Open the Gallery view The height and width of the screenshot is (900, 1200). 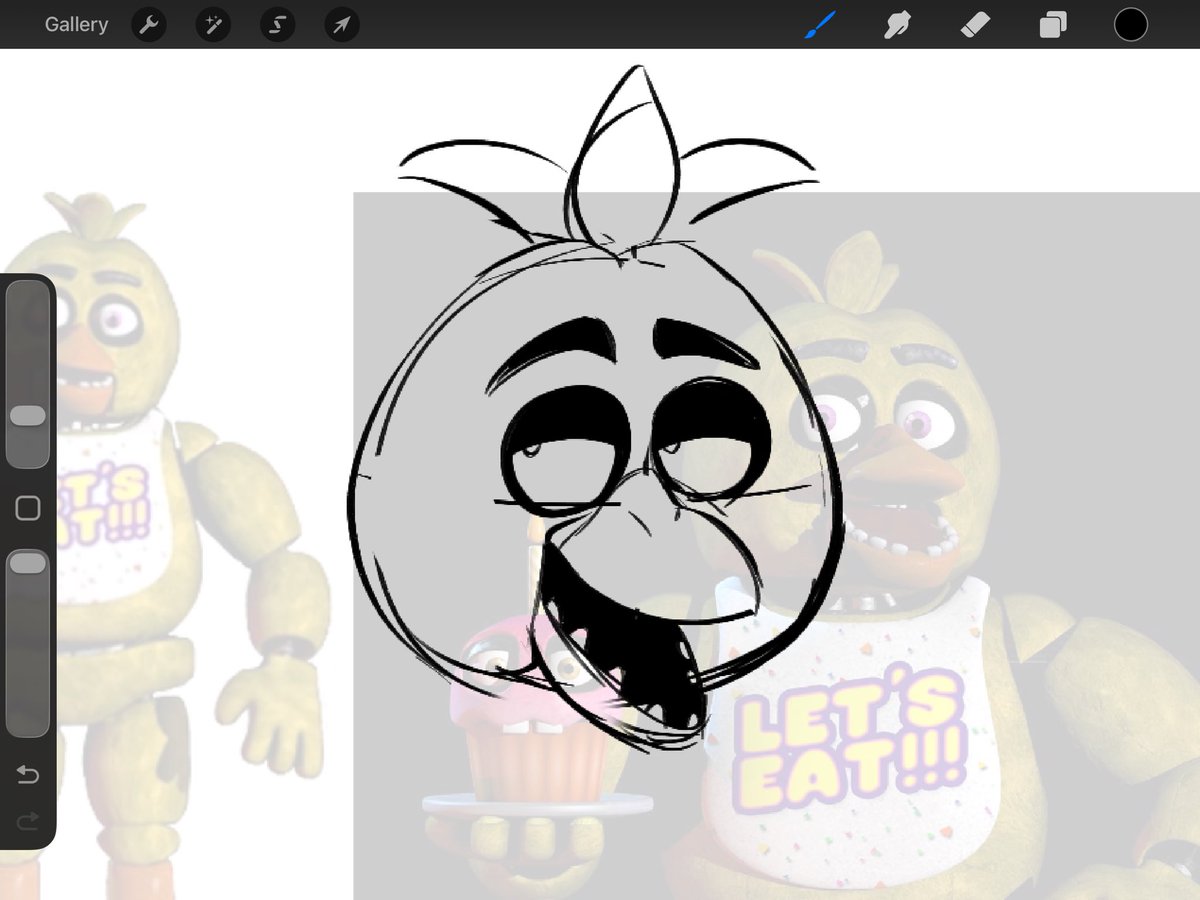click(x=76, y=24)
